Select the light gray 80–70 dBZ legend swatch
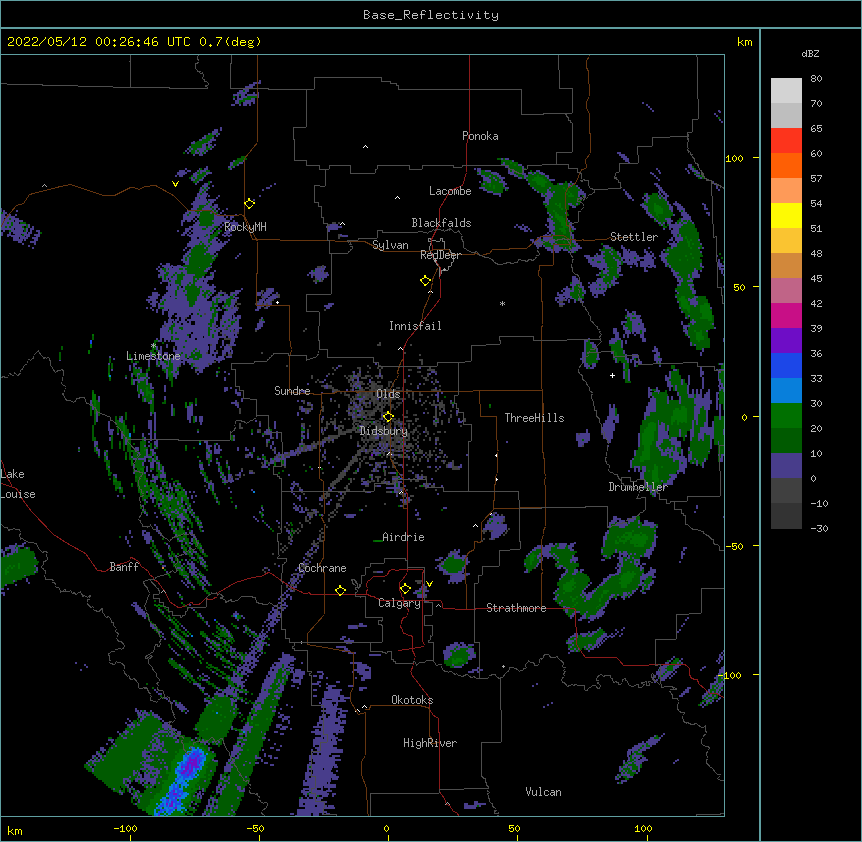 click(786, 91)
